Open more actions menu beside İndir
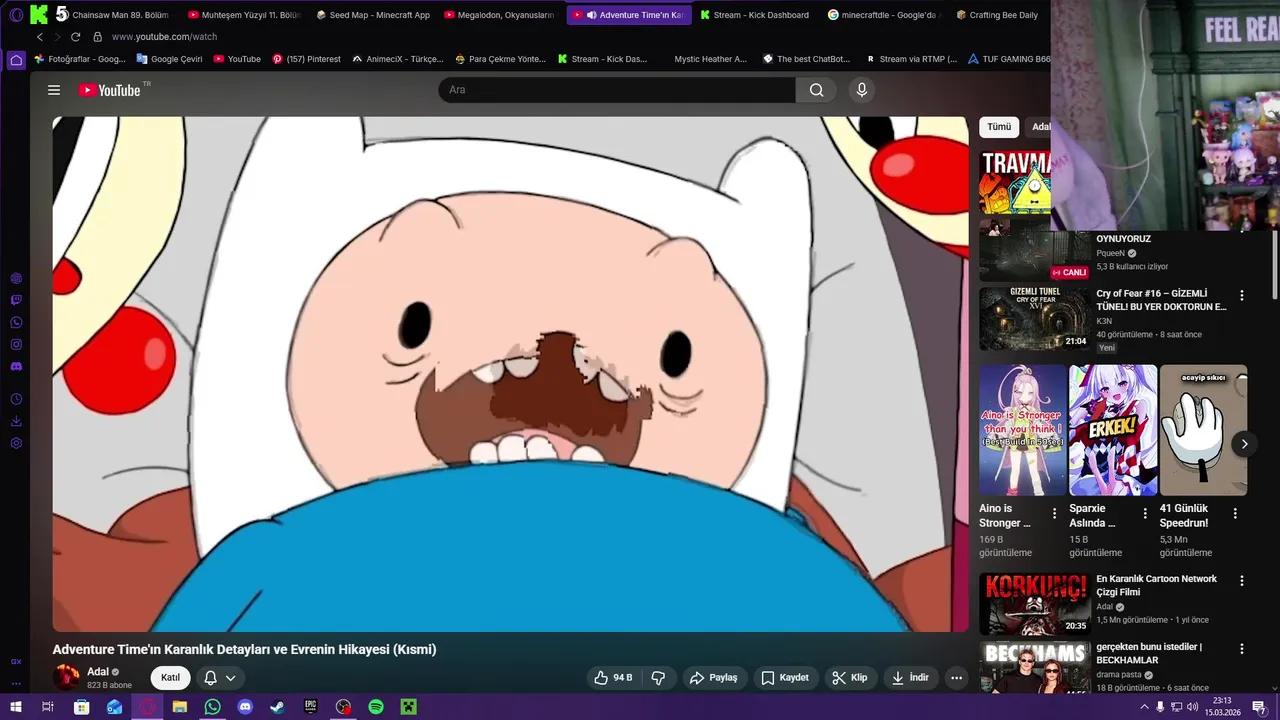Image resolution: width=1280 pixels, height=720 pixels. tap(956, 677)
